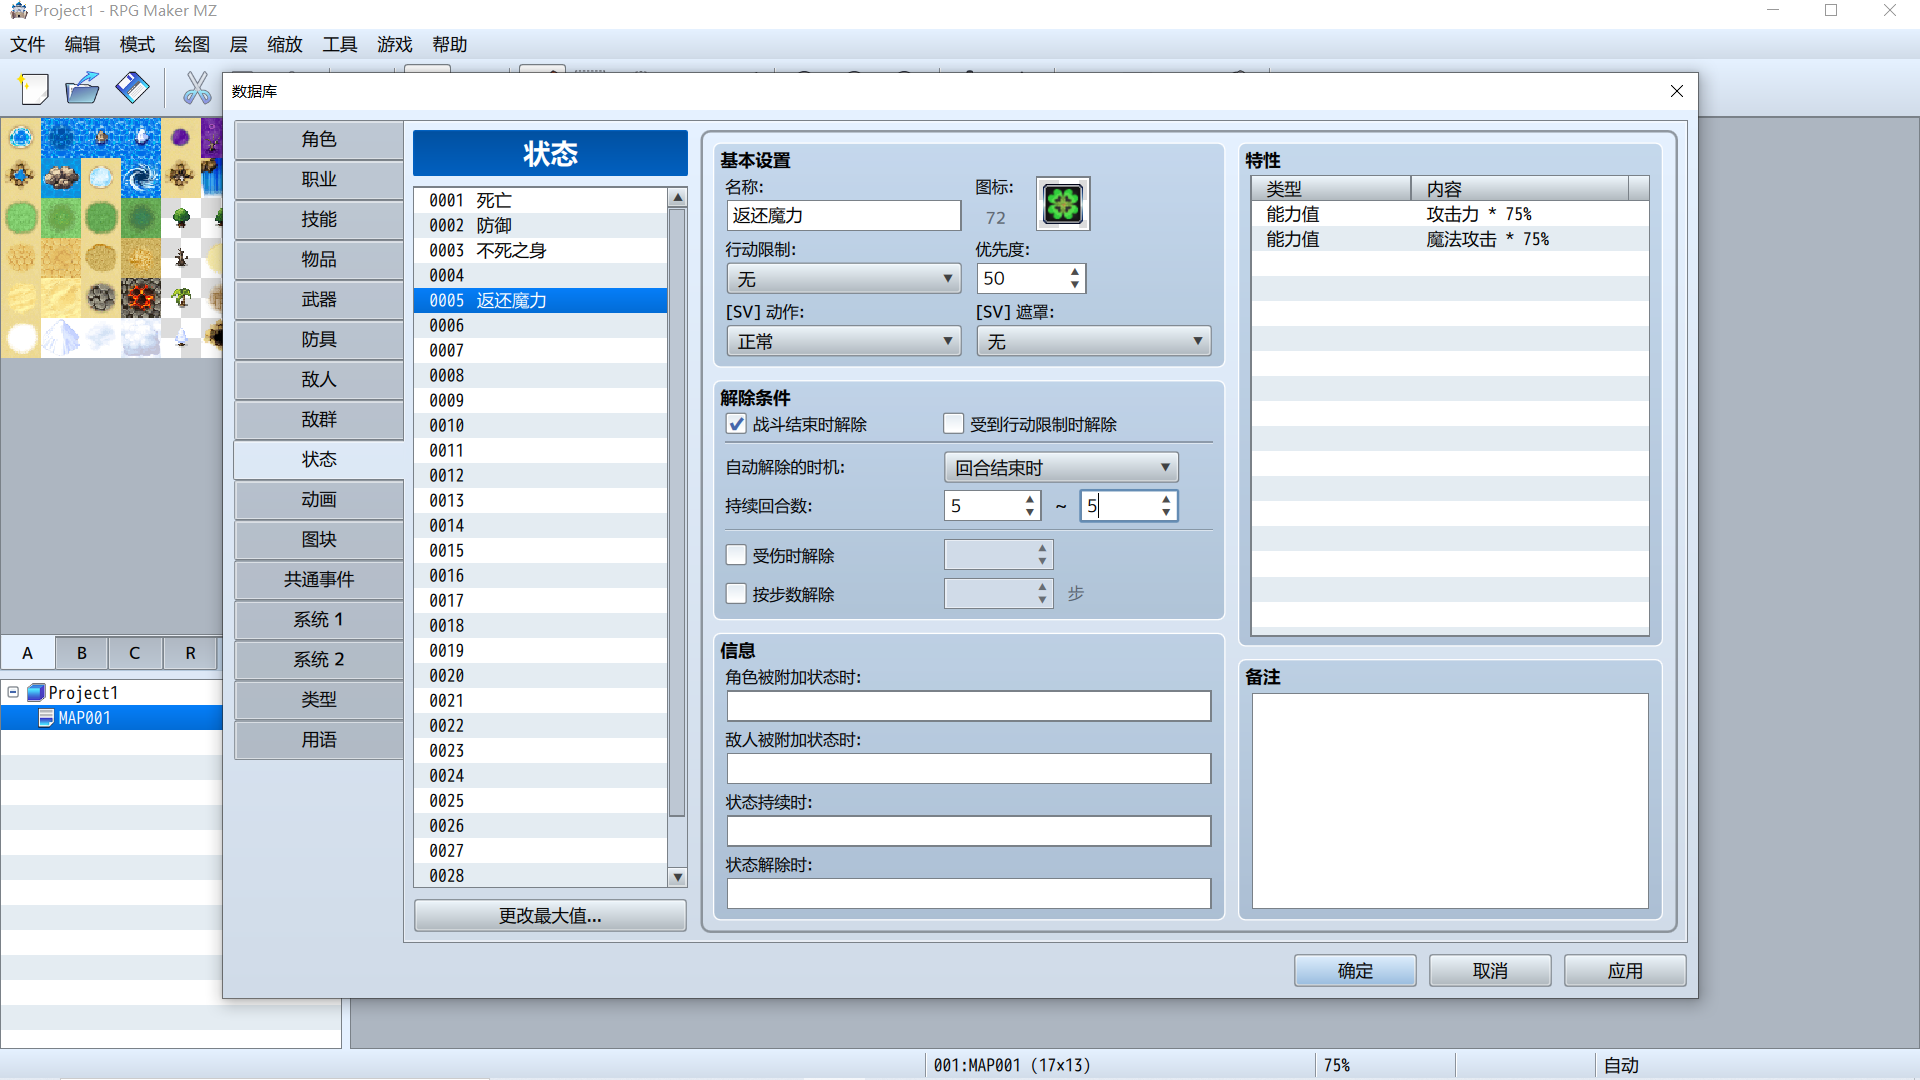Switch to the 角色 database tab
The width and height of the screenshot is (1920, 1080).
tap(319, 140)
